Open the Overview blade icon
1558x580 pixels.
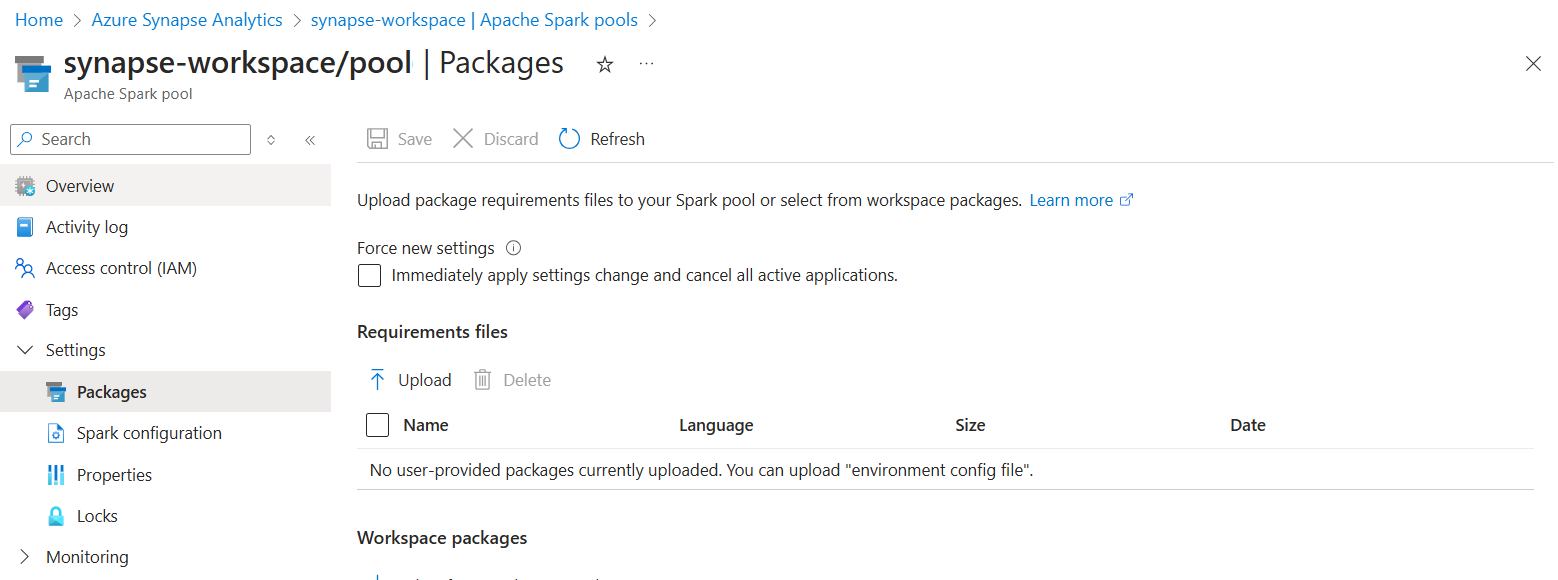24,185
